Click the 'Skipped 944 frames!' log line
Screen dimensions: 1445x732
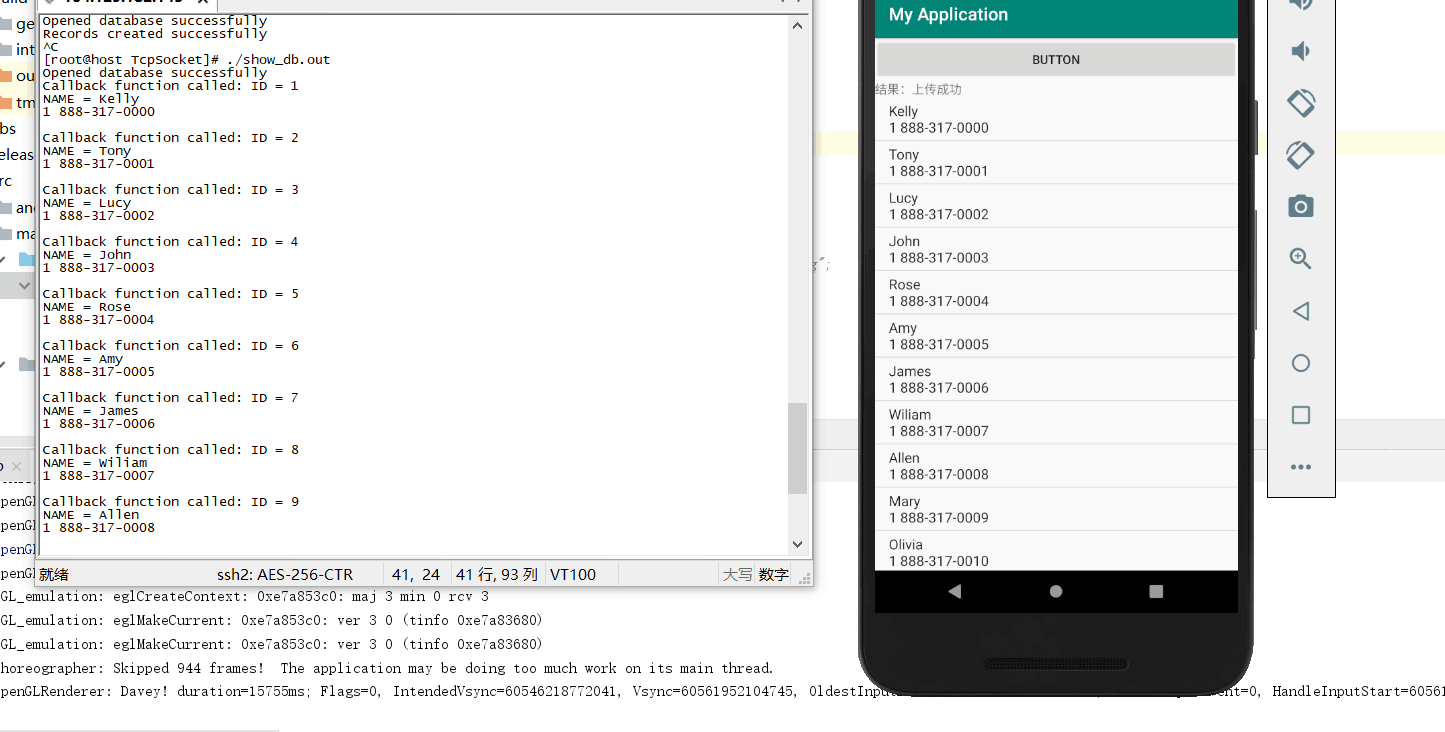(x=387, y=668)
